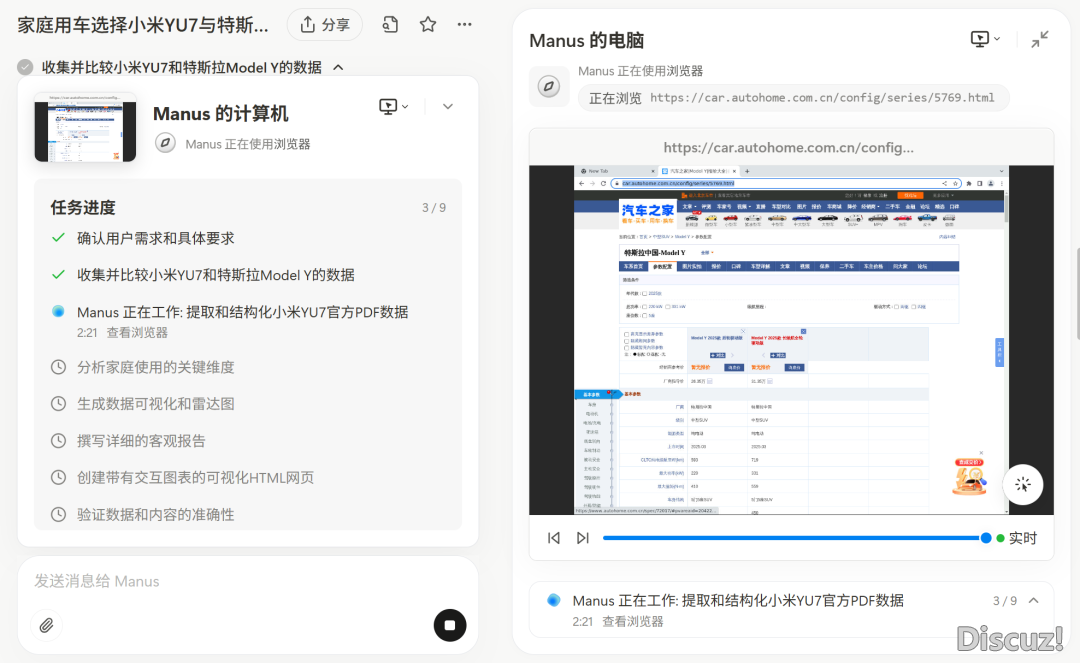The height and width of the screenshot is (663, 1080).
Task: Click the back arrow in embedded browser
Action: coord(581,184)
